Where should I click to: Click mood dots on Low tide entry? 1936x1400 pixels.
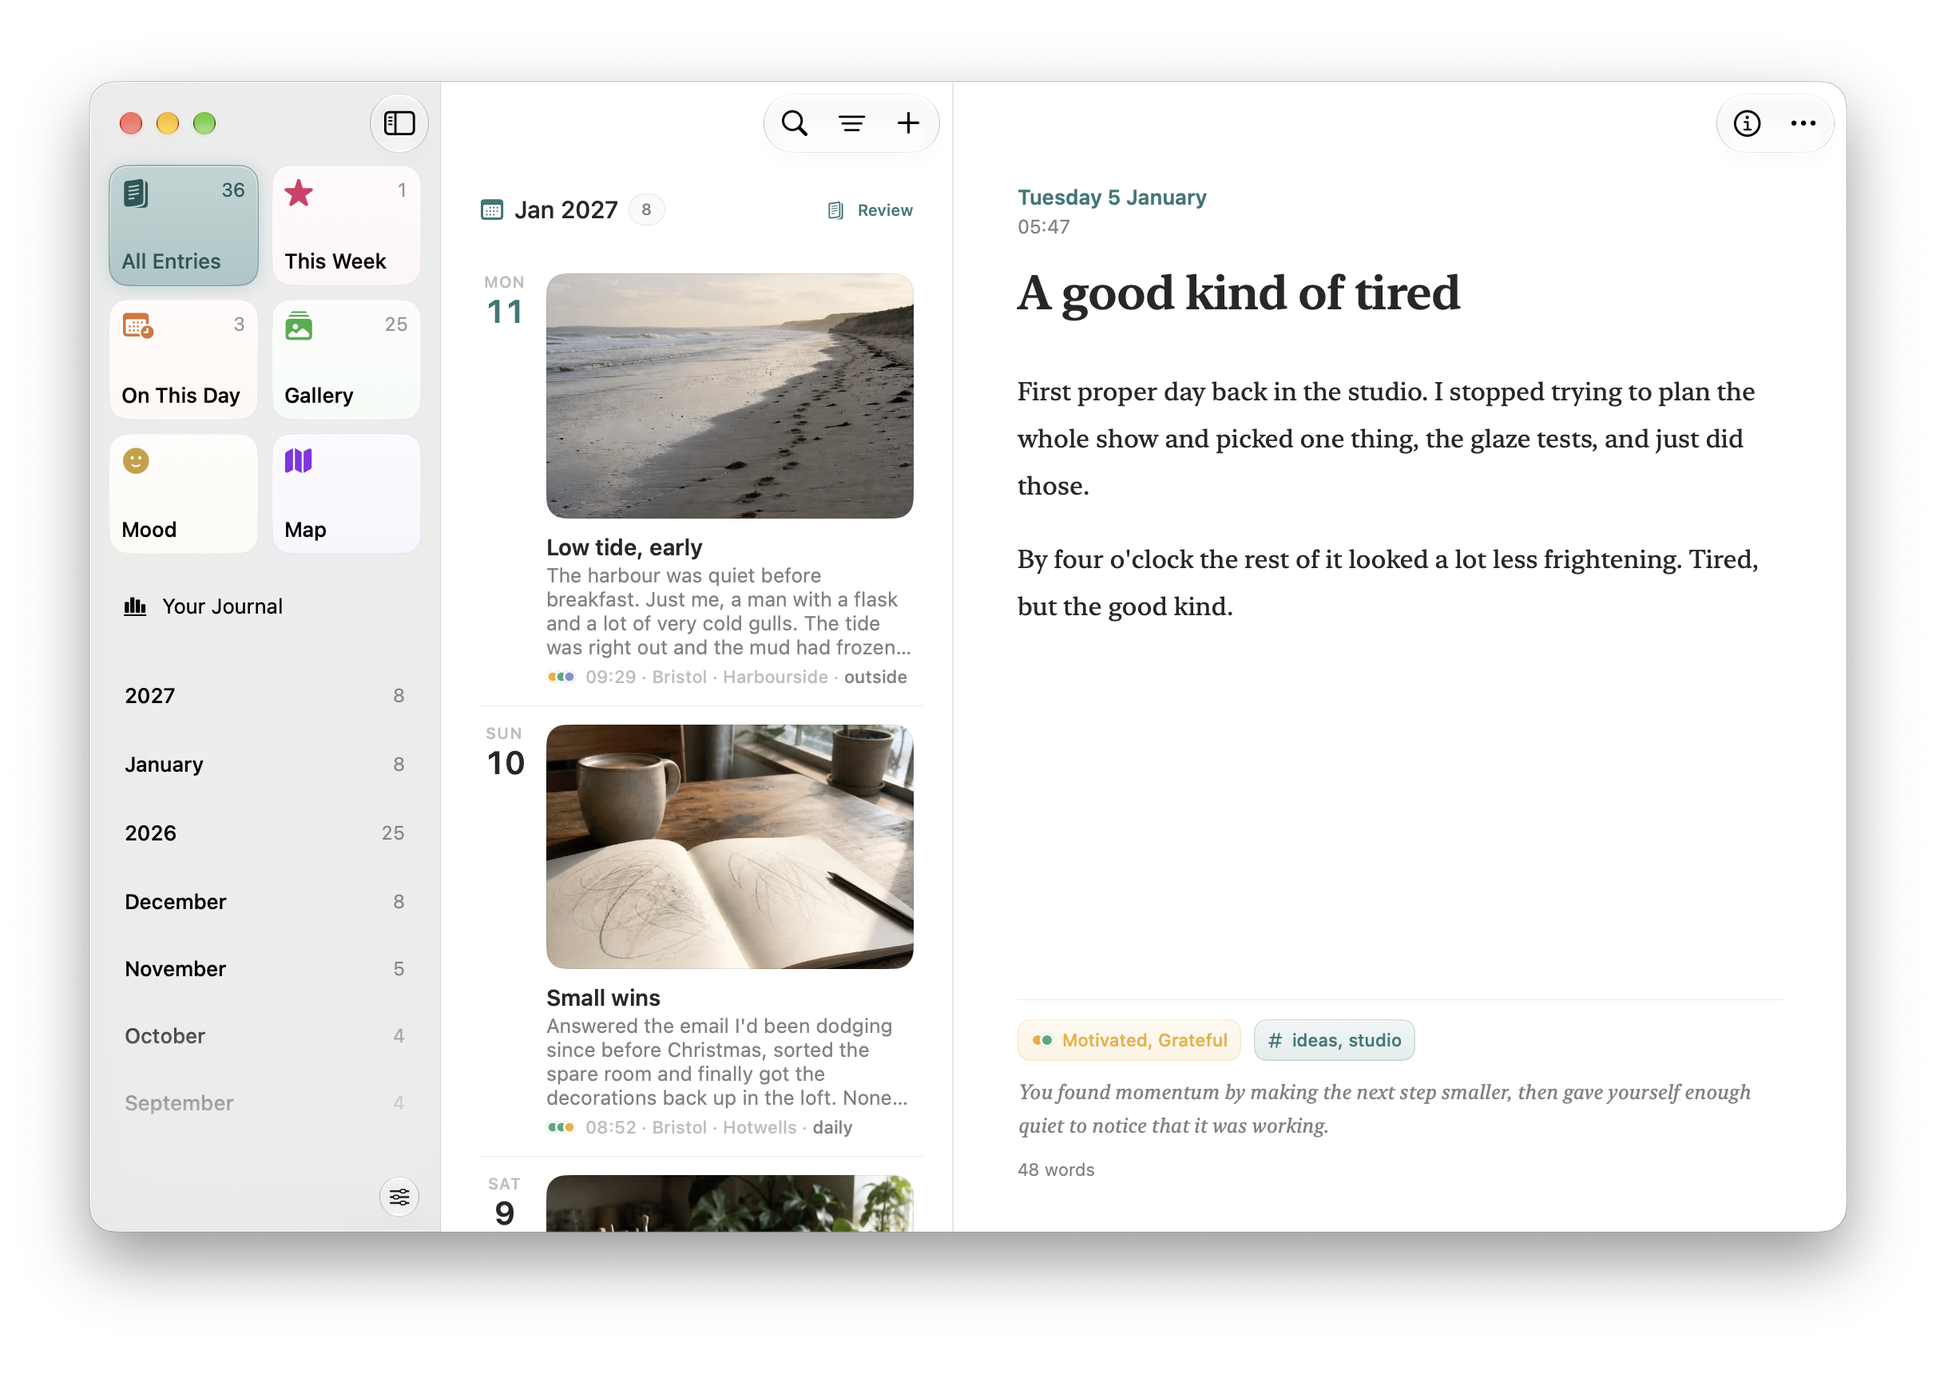561,677
